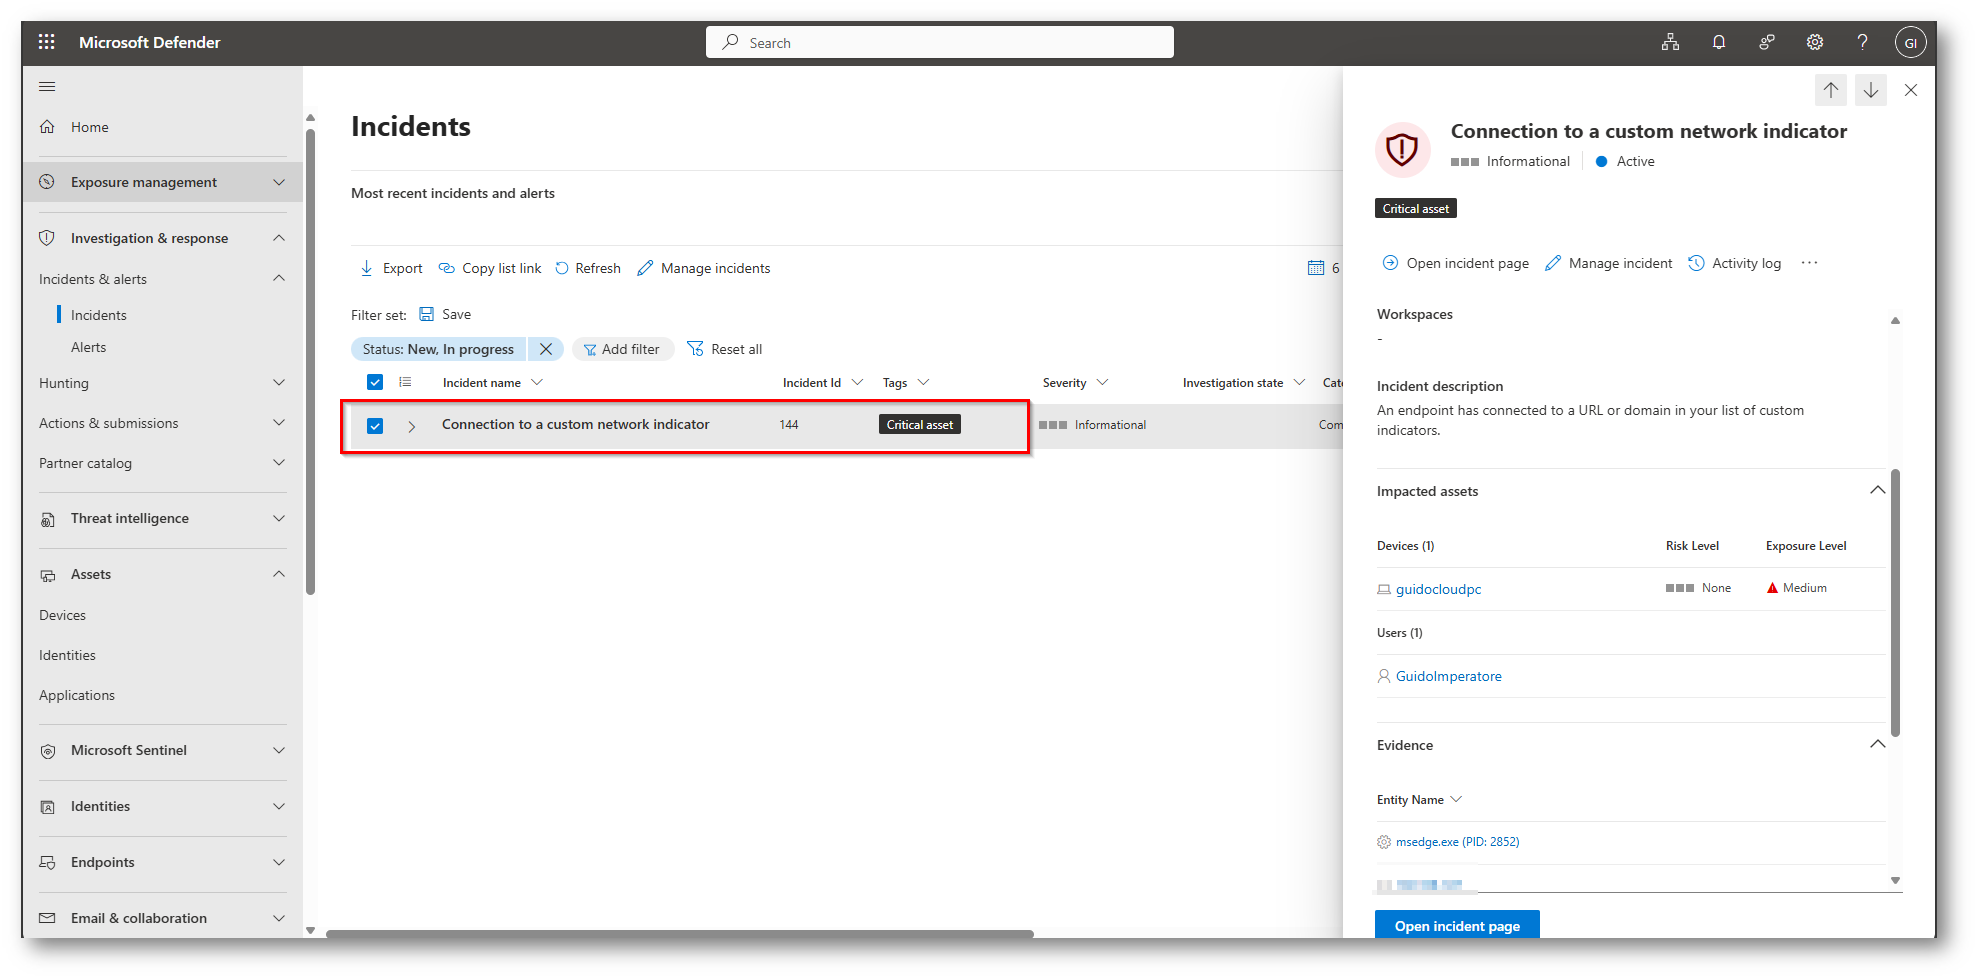Open the settings gear icon
This screenshot has height=980, width=1979.
1814,42
